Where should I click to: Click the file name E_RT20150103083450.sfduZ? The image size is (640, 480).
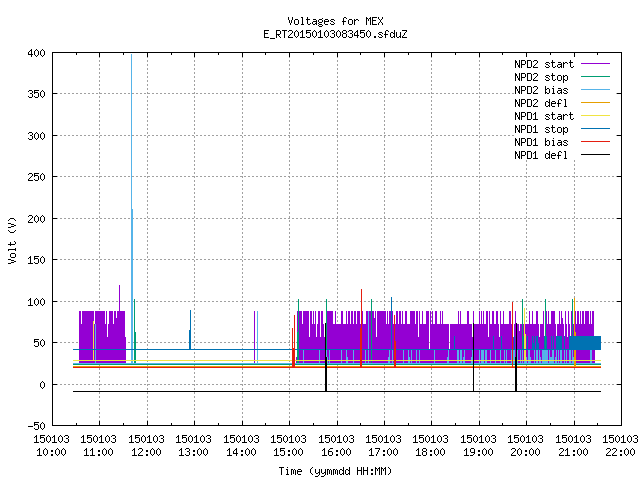point(335,34)
